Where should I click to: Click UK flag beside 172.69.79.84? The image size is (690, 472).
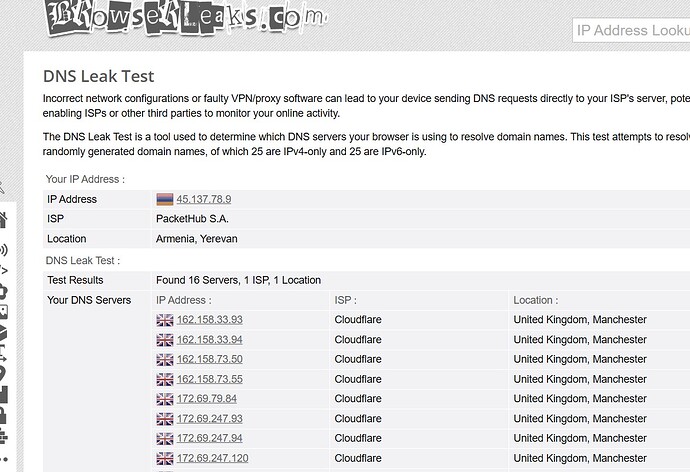(165, 399)
